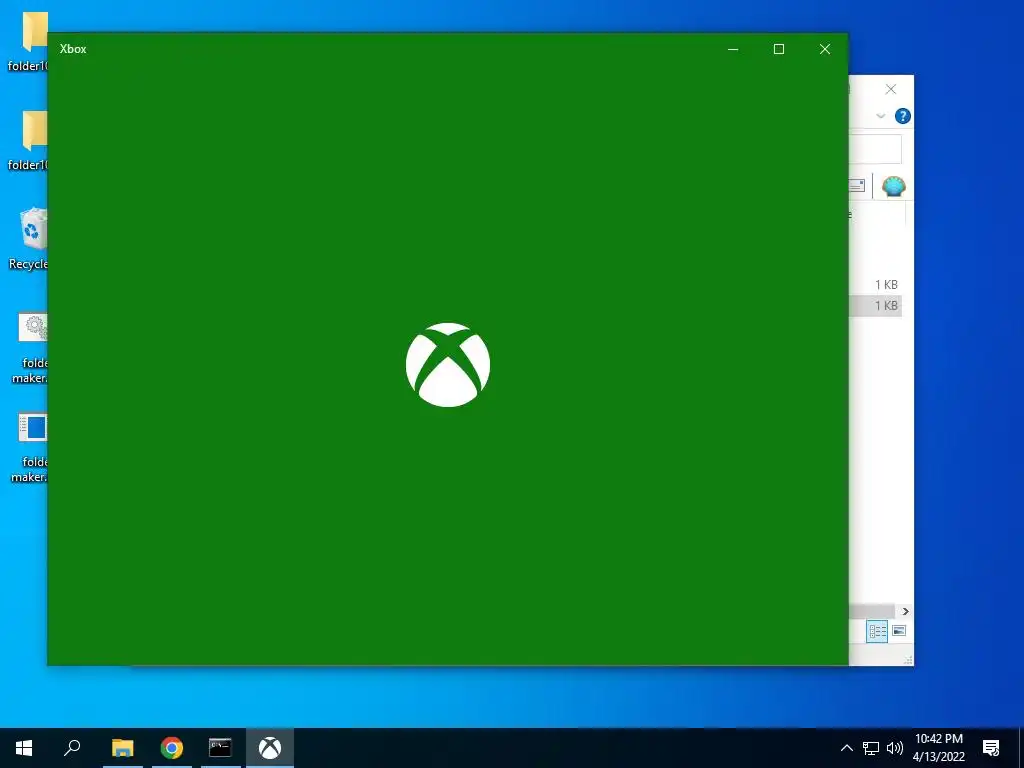This screenshot has width=1024, height=768.
Task: Open taskbar search
Action: (x=72, y=748)
